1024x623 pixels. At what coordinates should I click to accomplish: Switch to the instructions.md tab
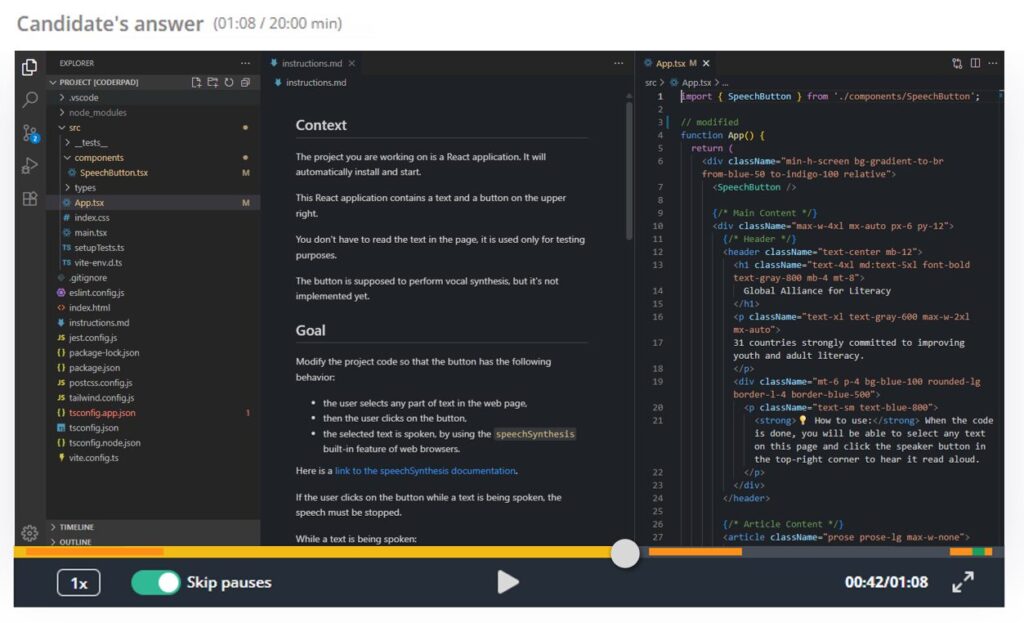(310, 62)
